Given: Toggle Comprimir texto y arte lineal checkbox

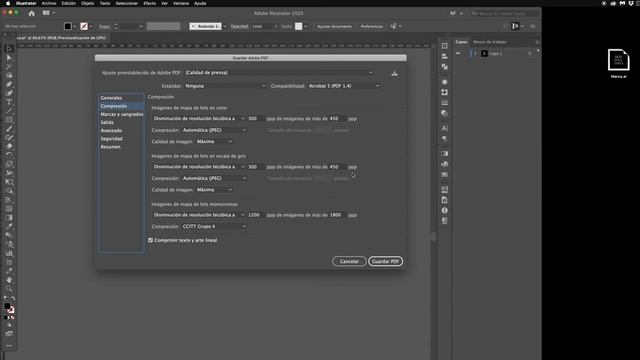Looking at the screenshot, I should click(151, 240).
